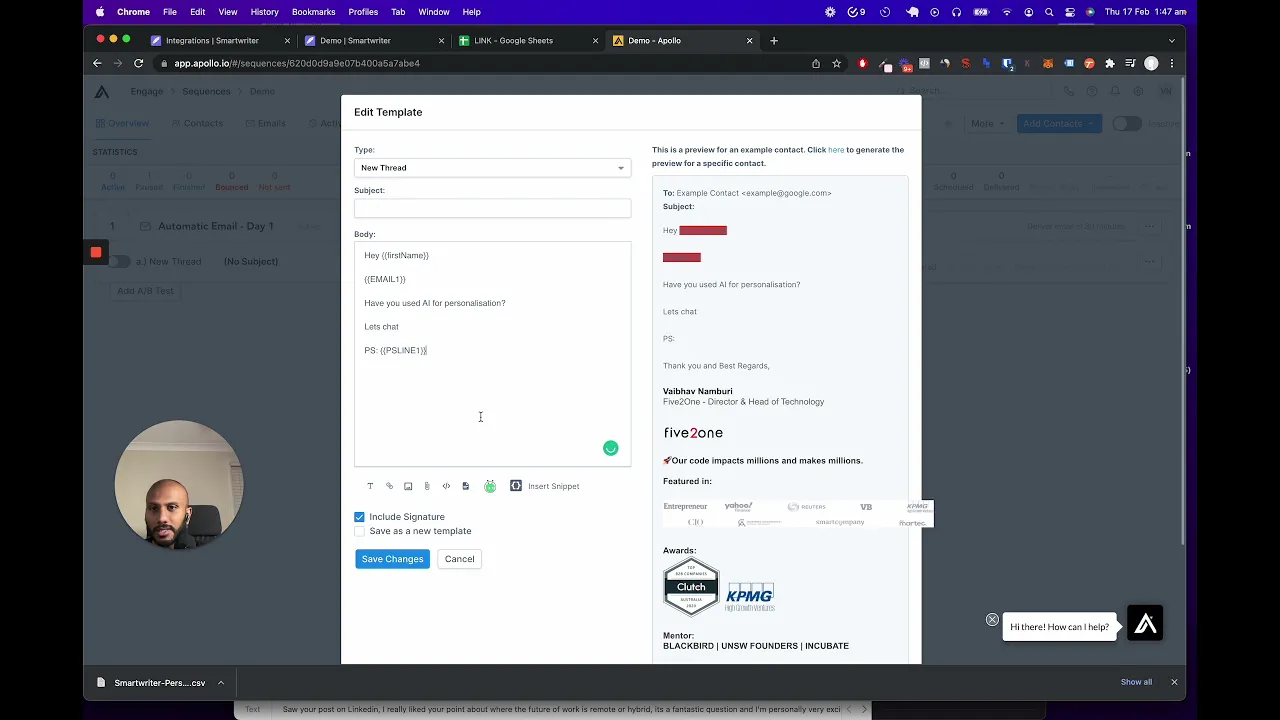The width and height of the screenshot is (1280, 720).
Task: Open Chrome three-dot menu
Action: click(1172, 63)
